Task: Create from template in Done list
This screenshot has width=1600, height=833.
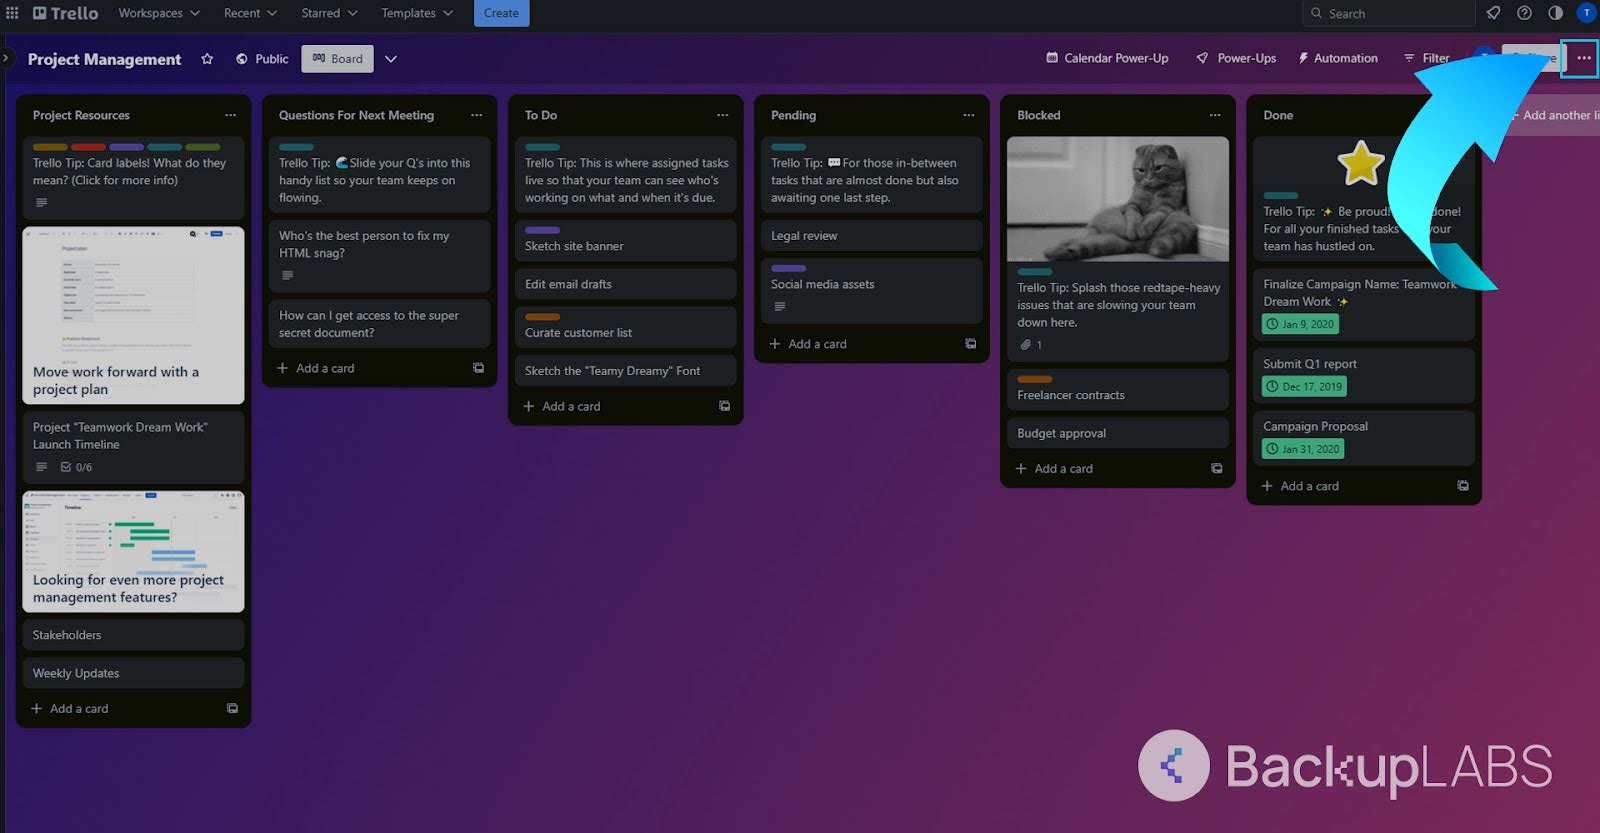Action: click(x=1462, y=486)
